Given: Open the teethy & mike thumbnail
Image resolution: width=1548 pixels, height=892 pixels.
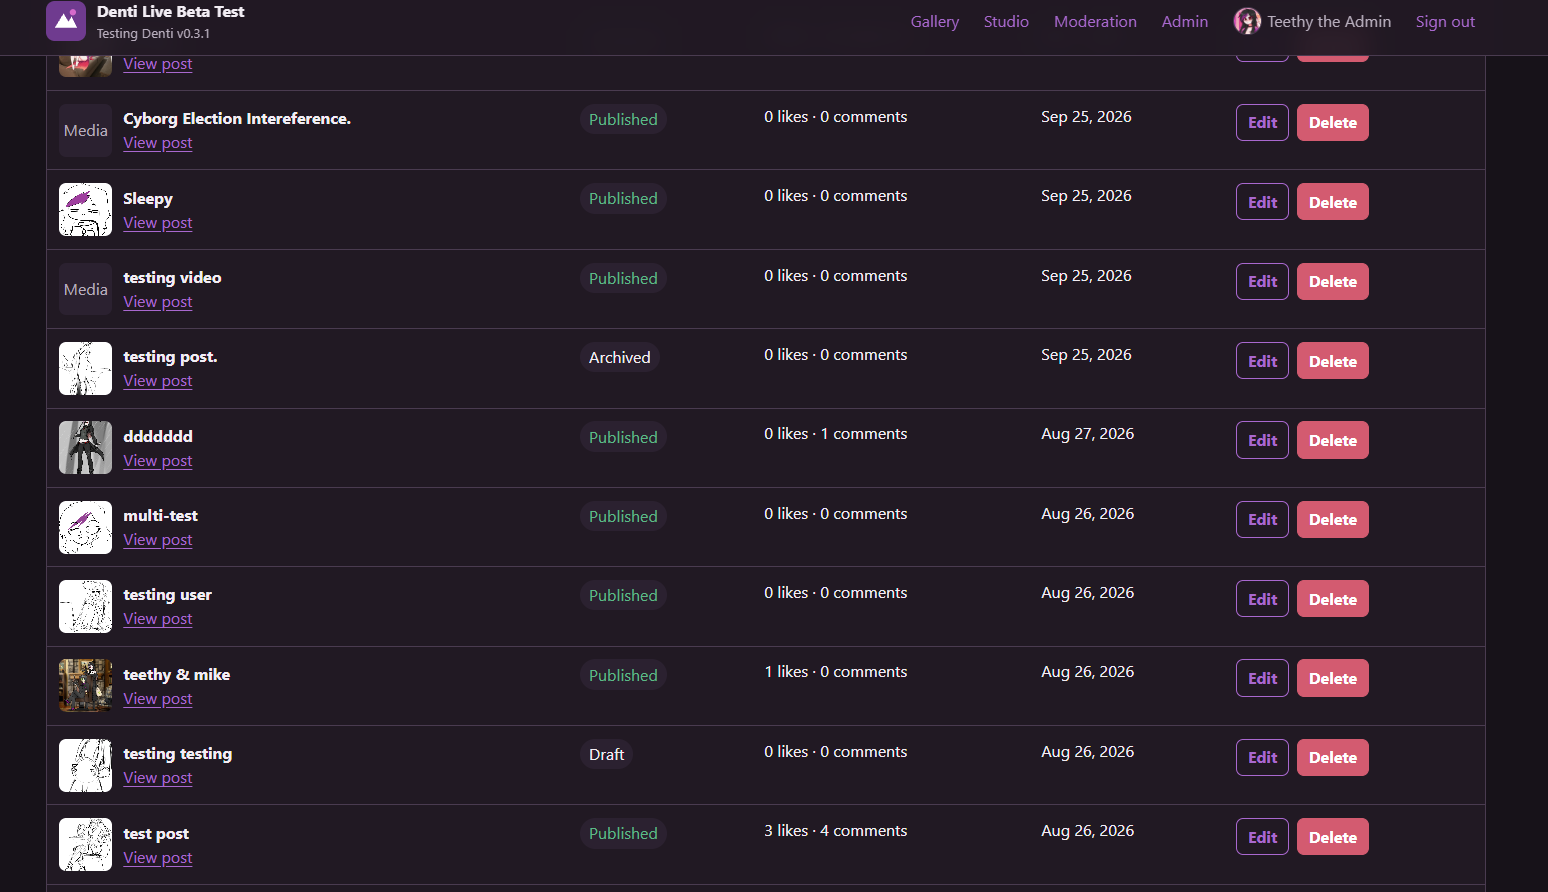Looking at the screenshot, I should click(85, 685).
